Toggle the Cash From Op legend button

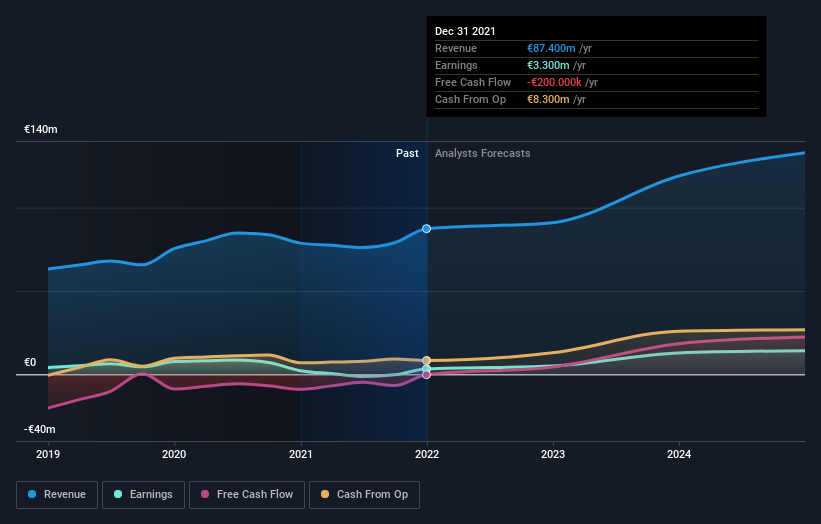pos(364,495)
